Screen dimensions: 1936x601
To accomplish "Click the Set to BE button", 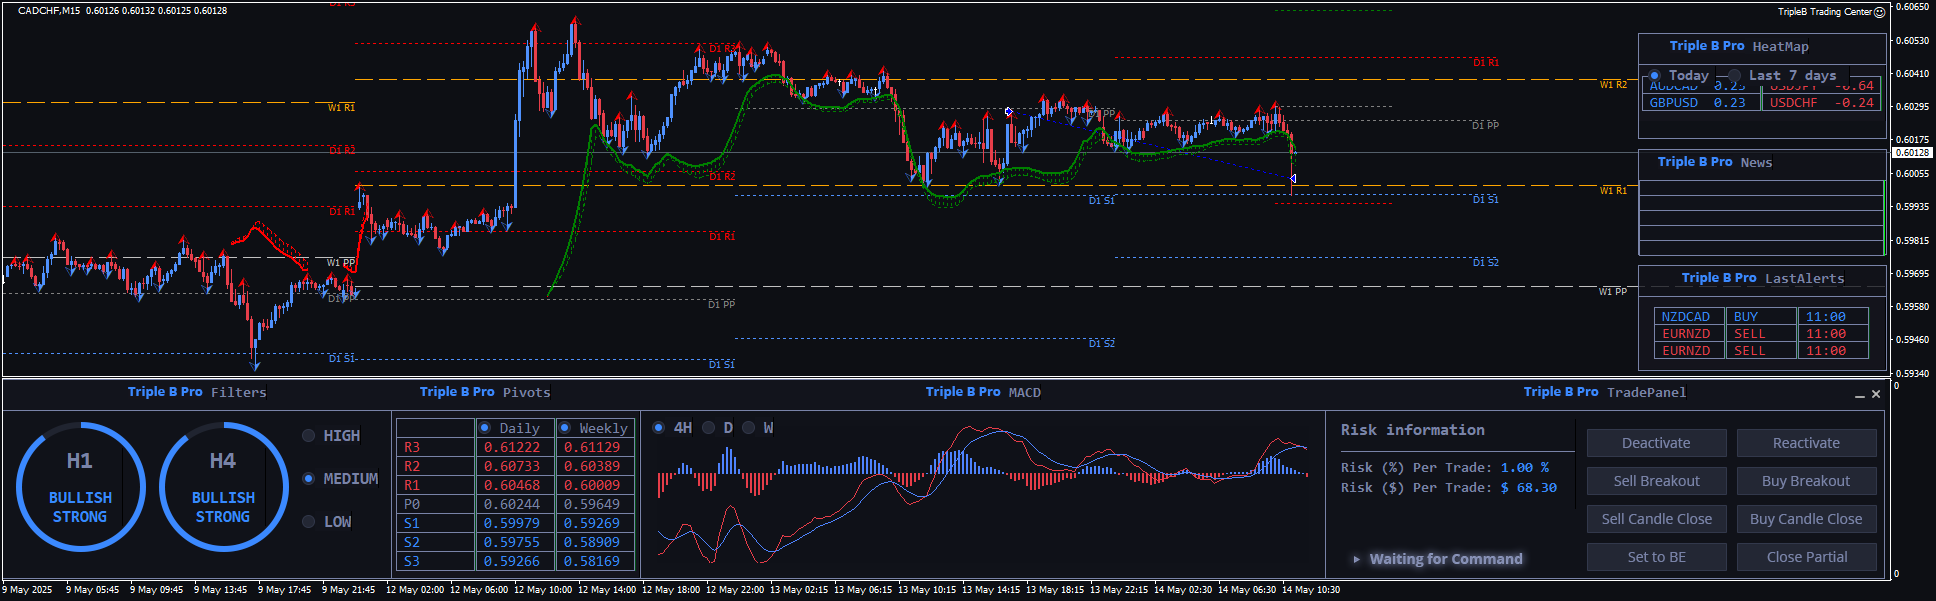I will [x=1656, y=557].
